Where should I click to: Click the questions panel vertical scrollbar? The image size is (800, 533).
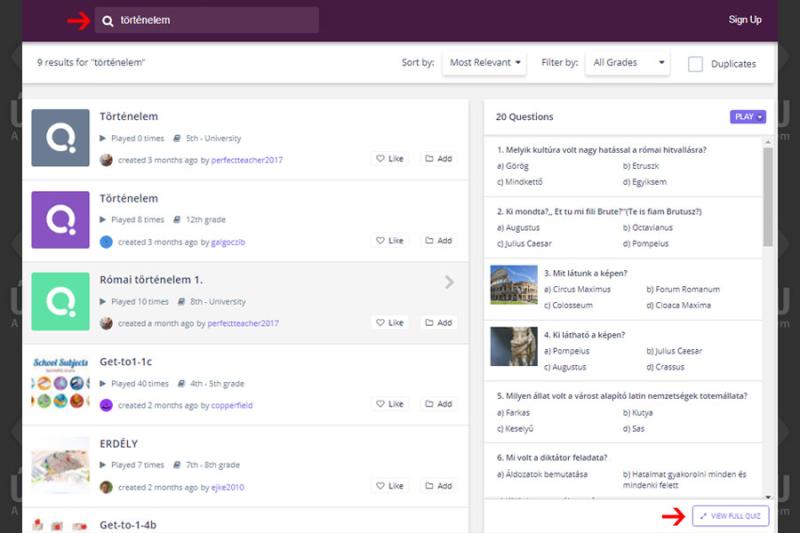tap(768, 200)
